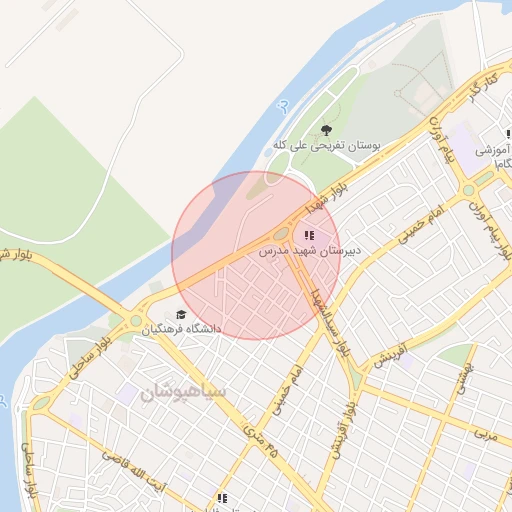Screen dimensions: 512x512
Task: Click the بلوار سیدالشهدا street label
Action: [331, 323]
